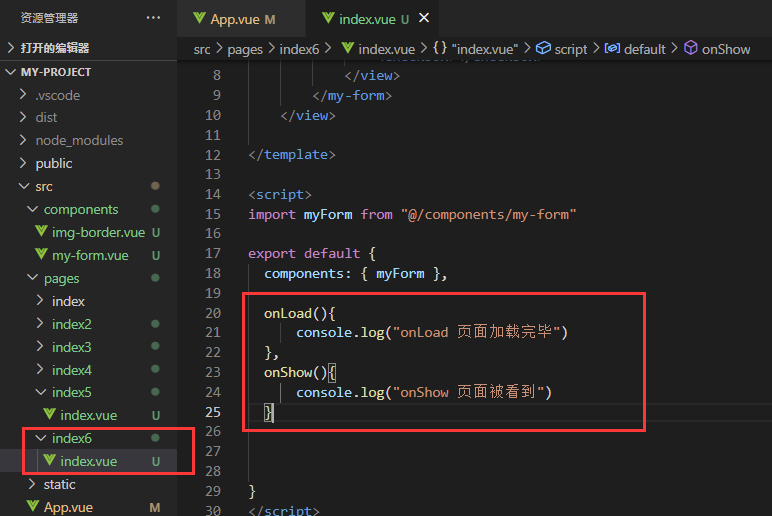Click the pages breadcrumb segment
Screen dimensions: 772x516
pos(245,49)
